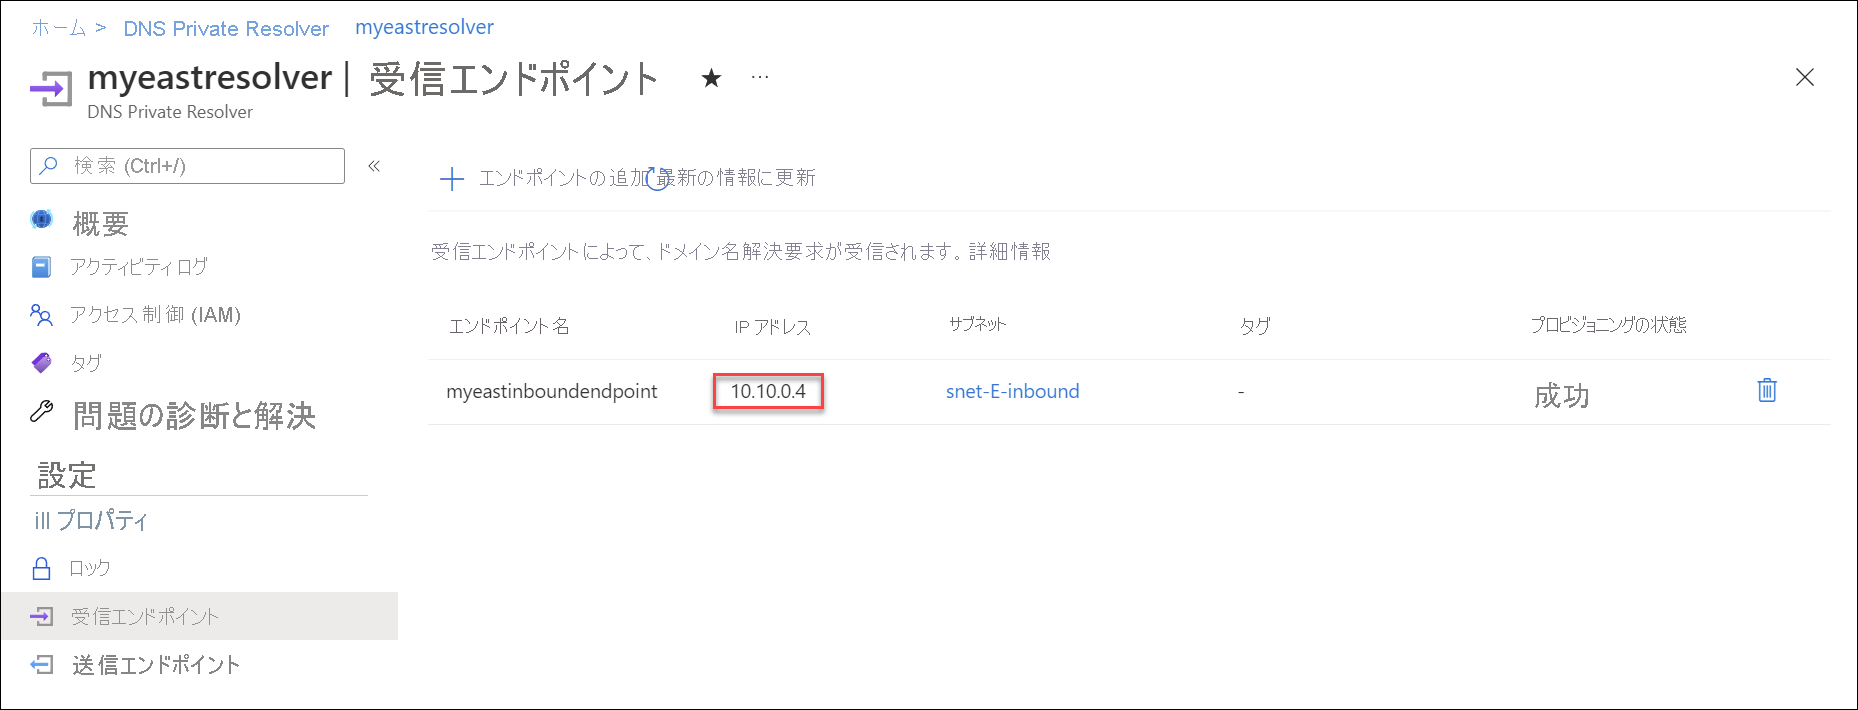Sort by サブネット column header

click(x=977, y=324)
